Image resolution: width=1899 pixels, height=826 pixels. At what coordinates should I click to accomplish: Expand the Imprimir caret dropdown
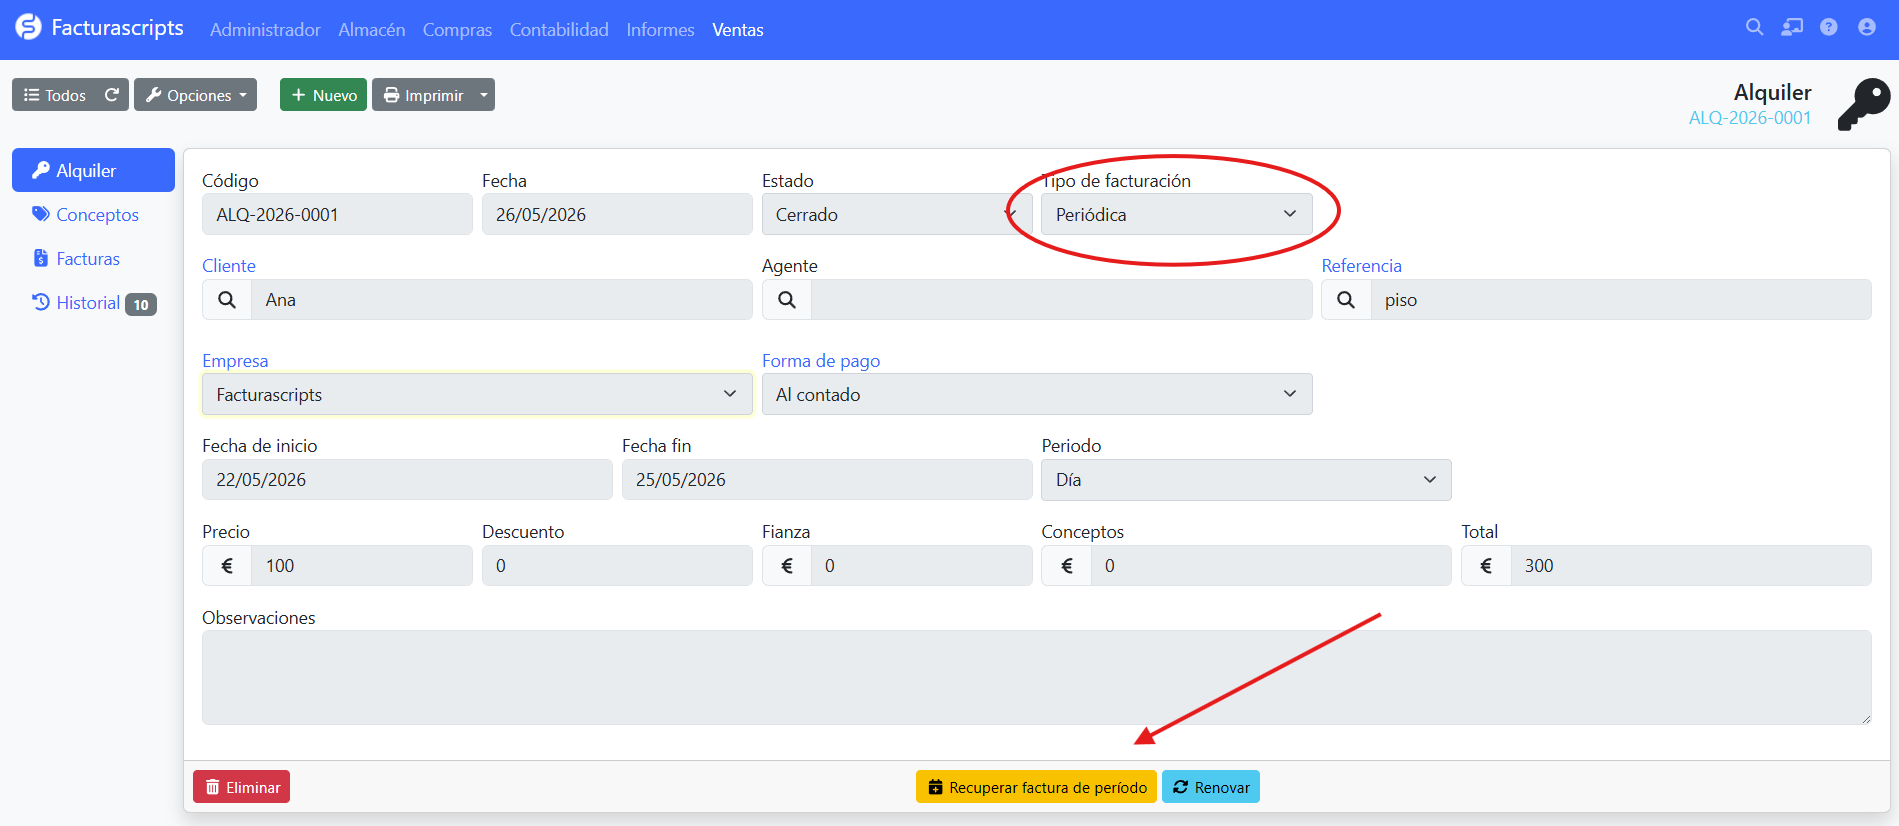click(x=484, y=95)
